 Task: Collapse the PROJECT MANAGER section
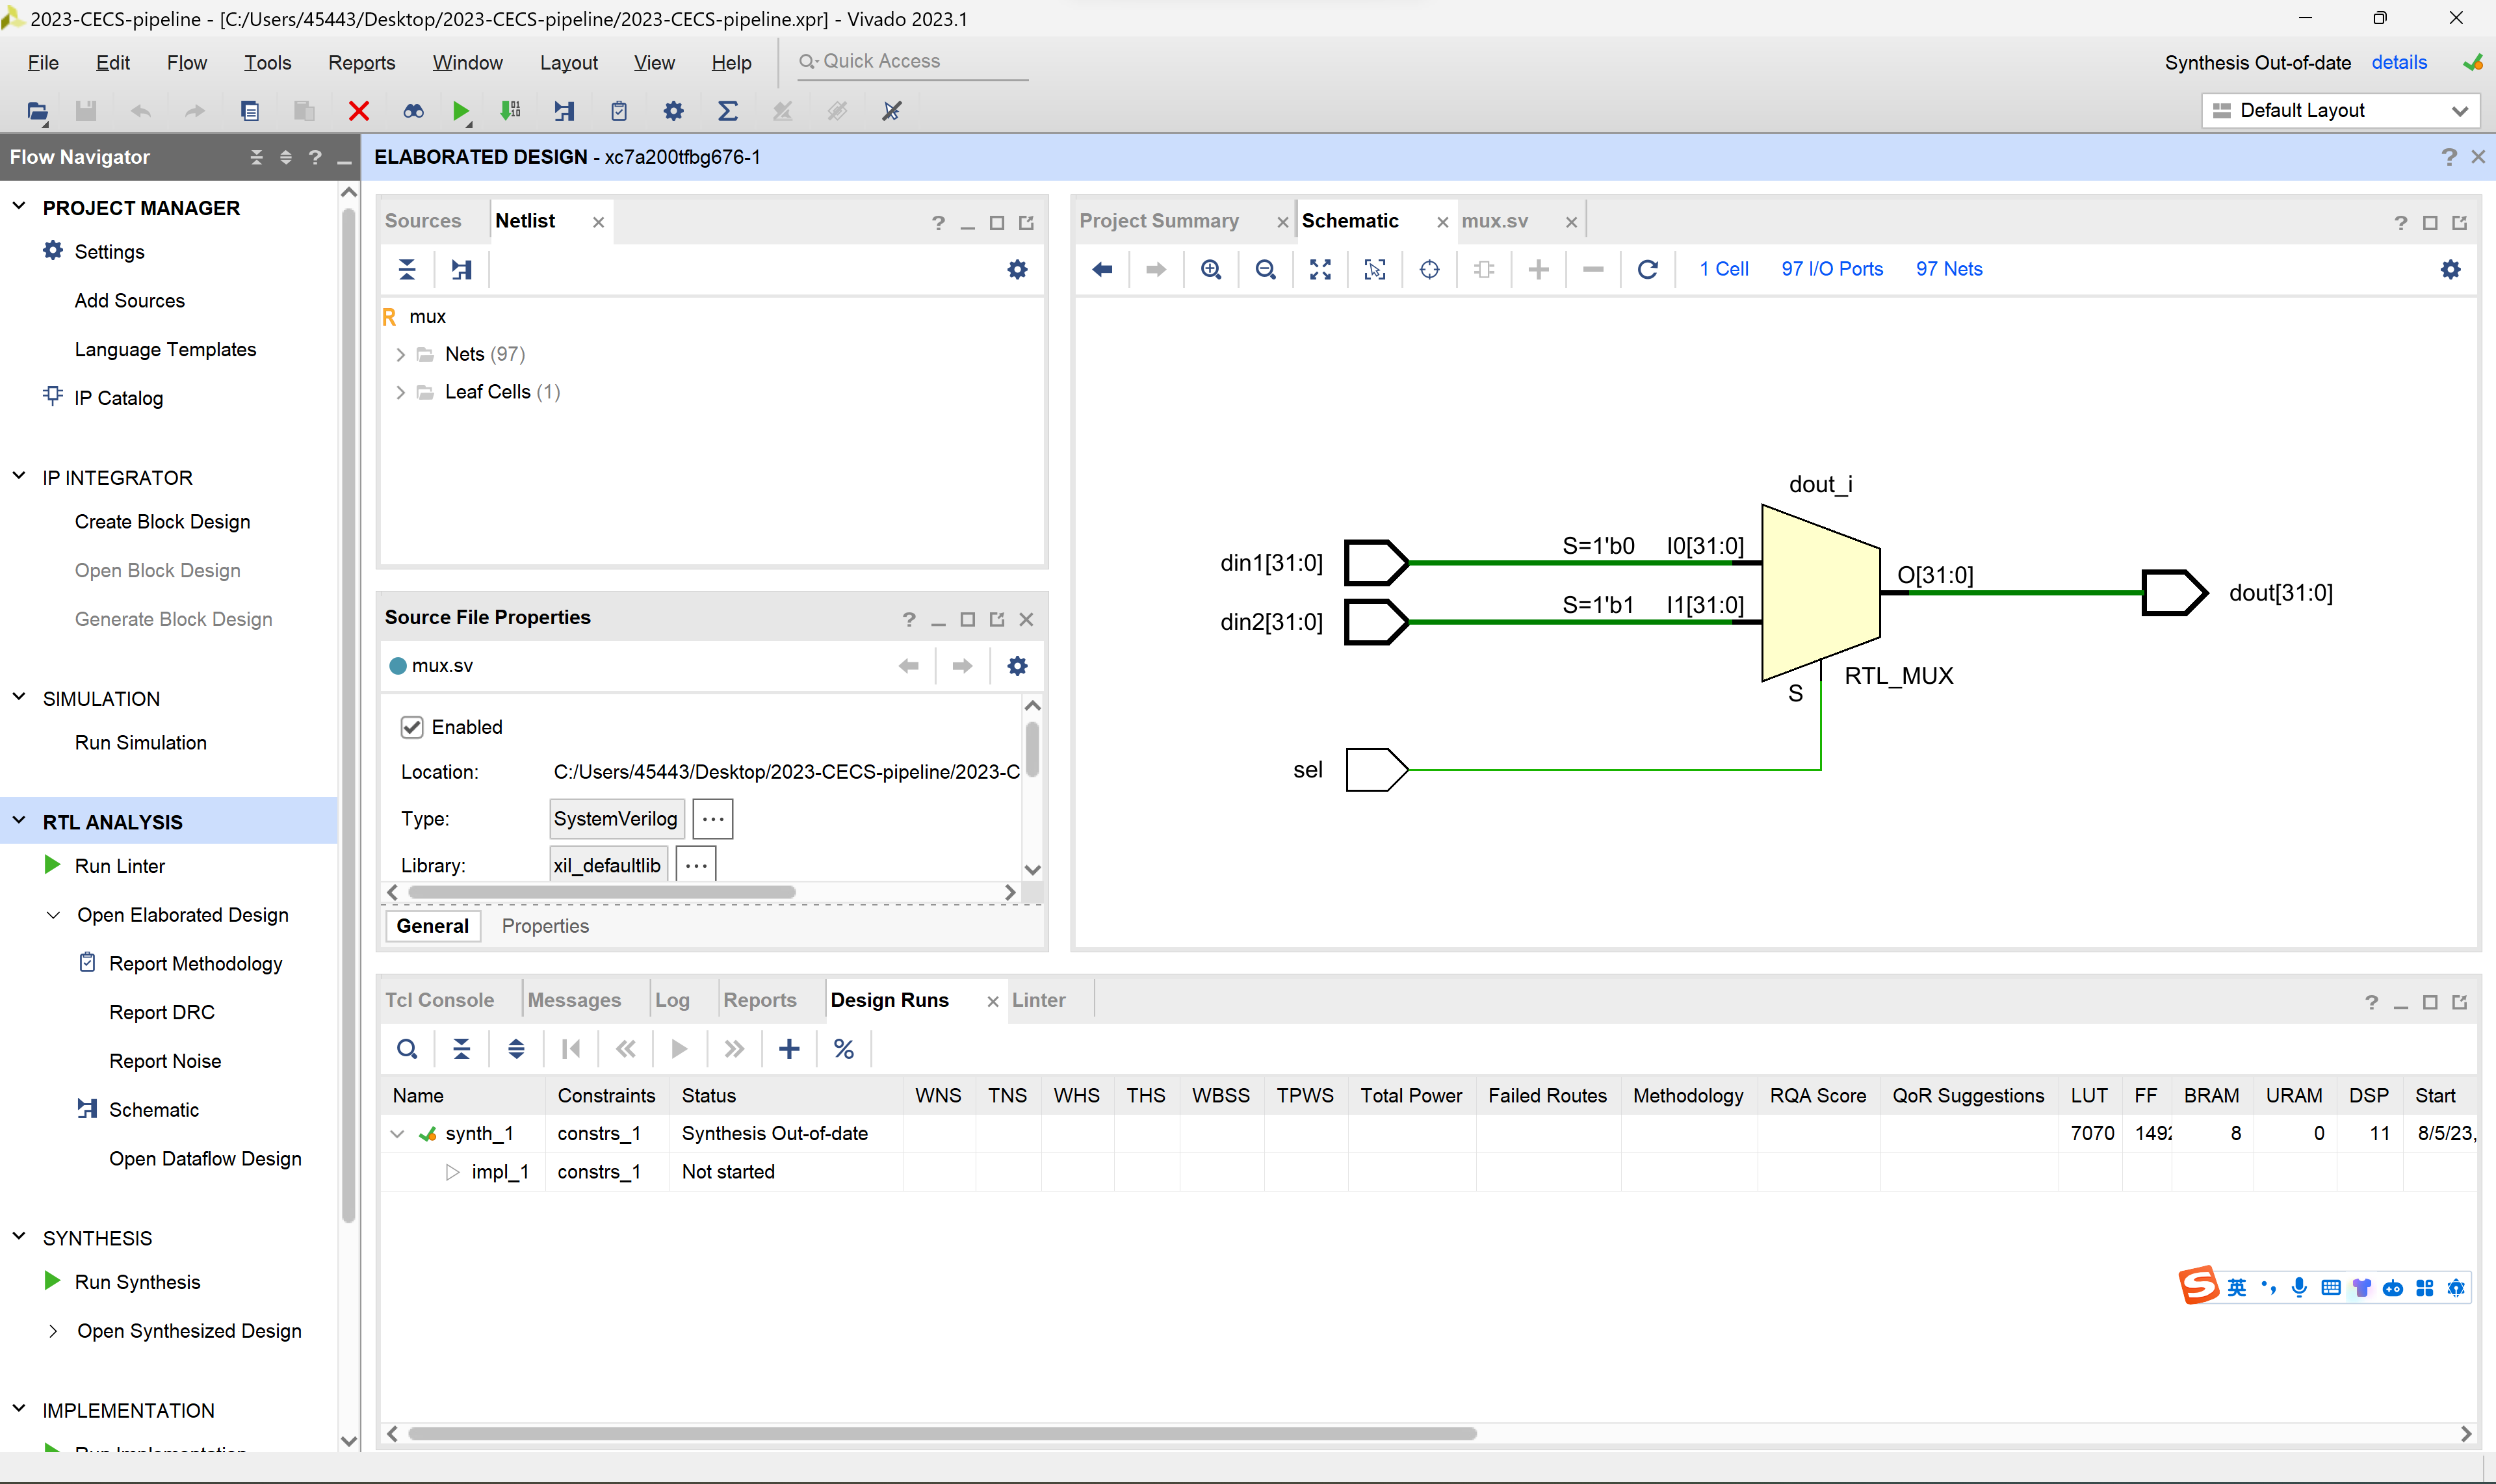[x=19, y=207]
